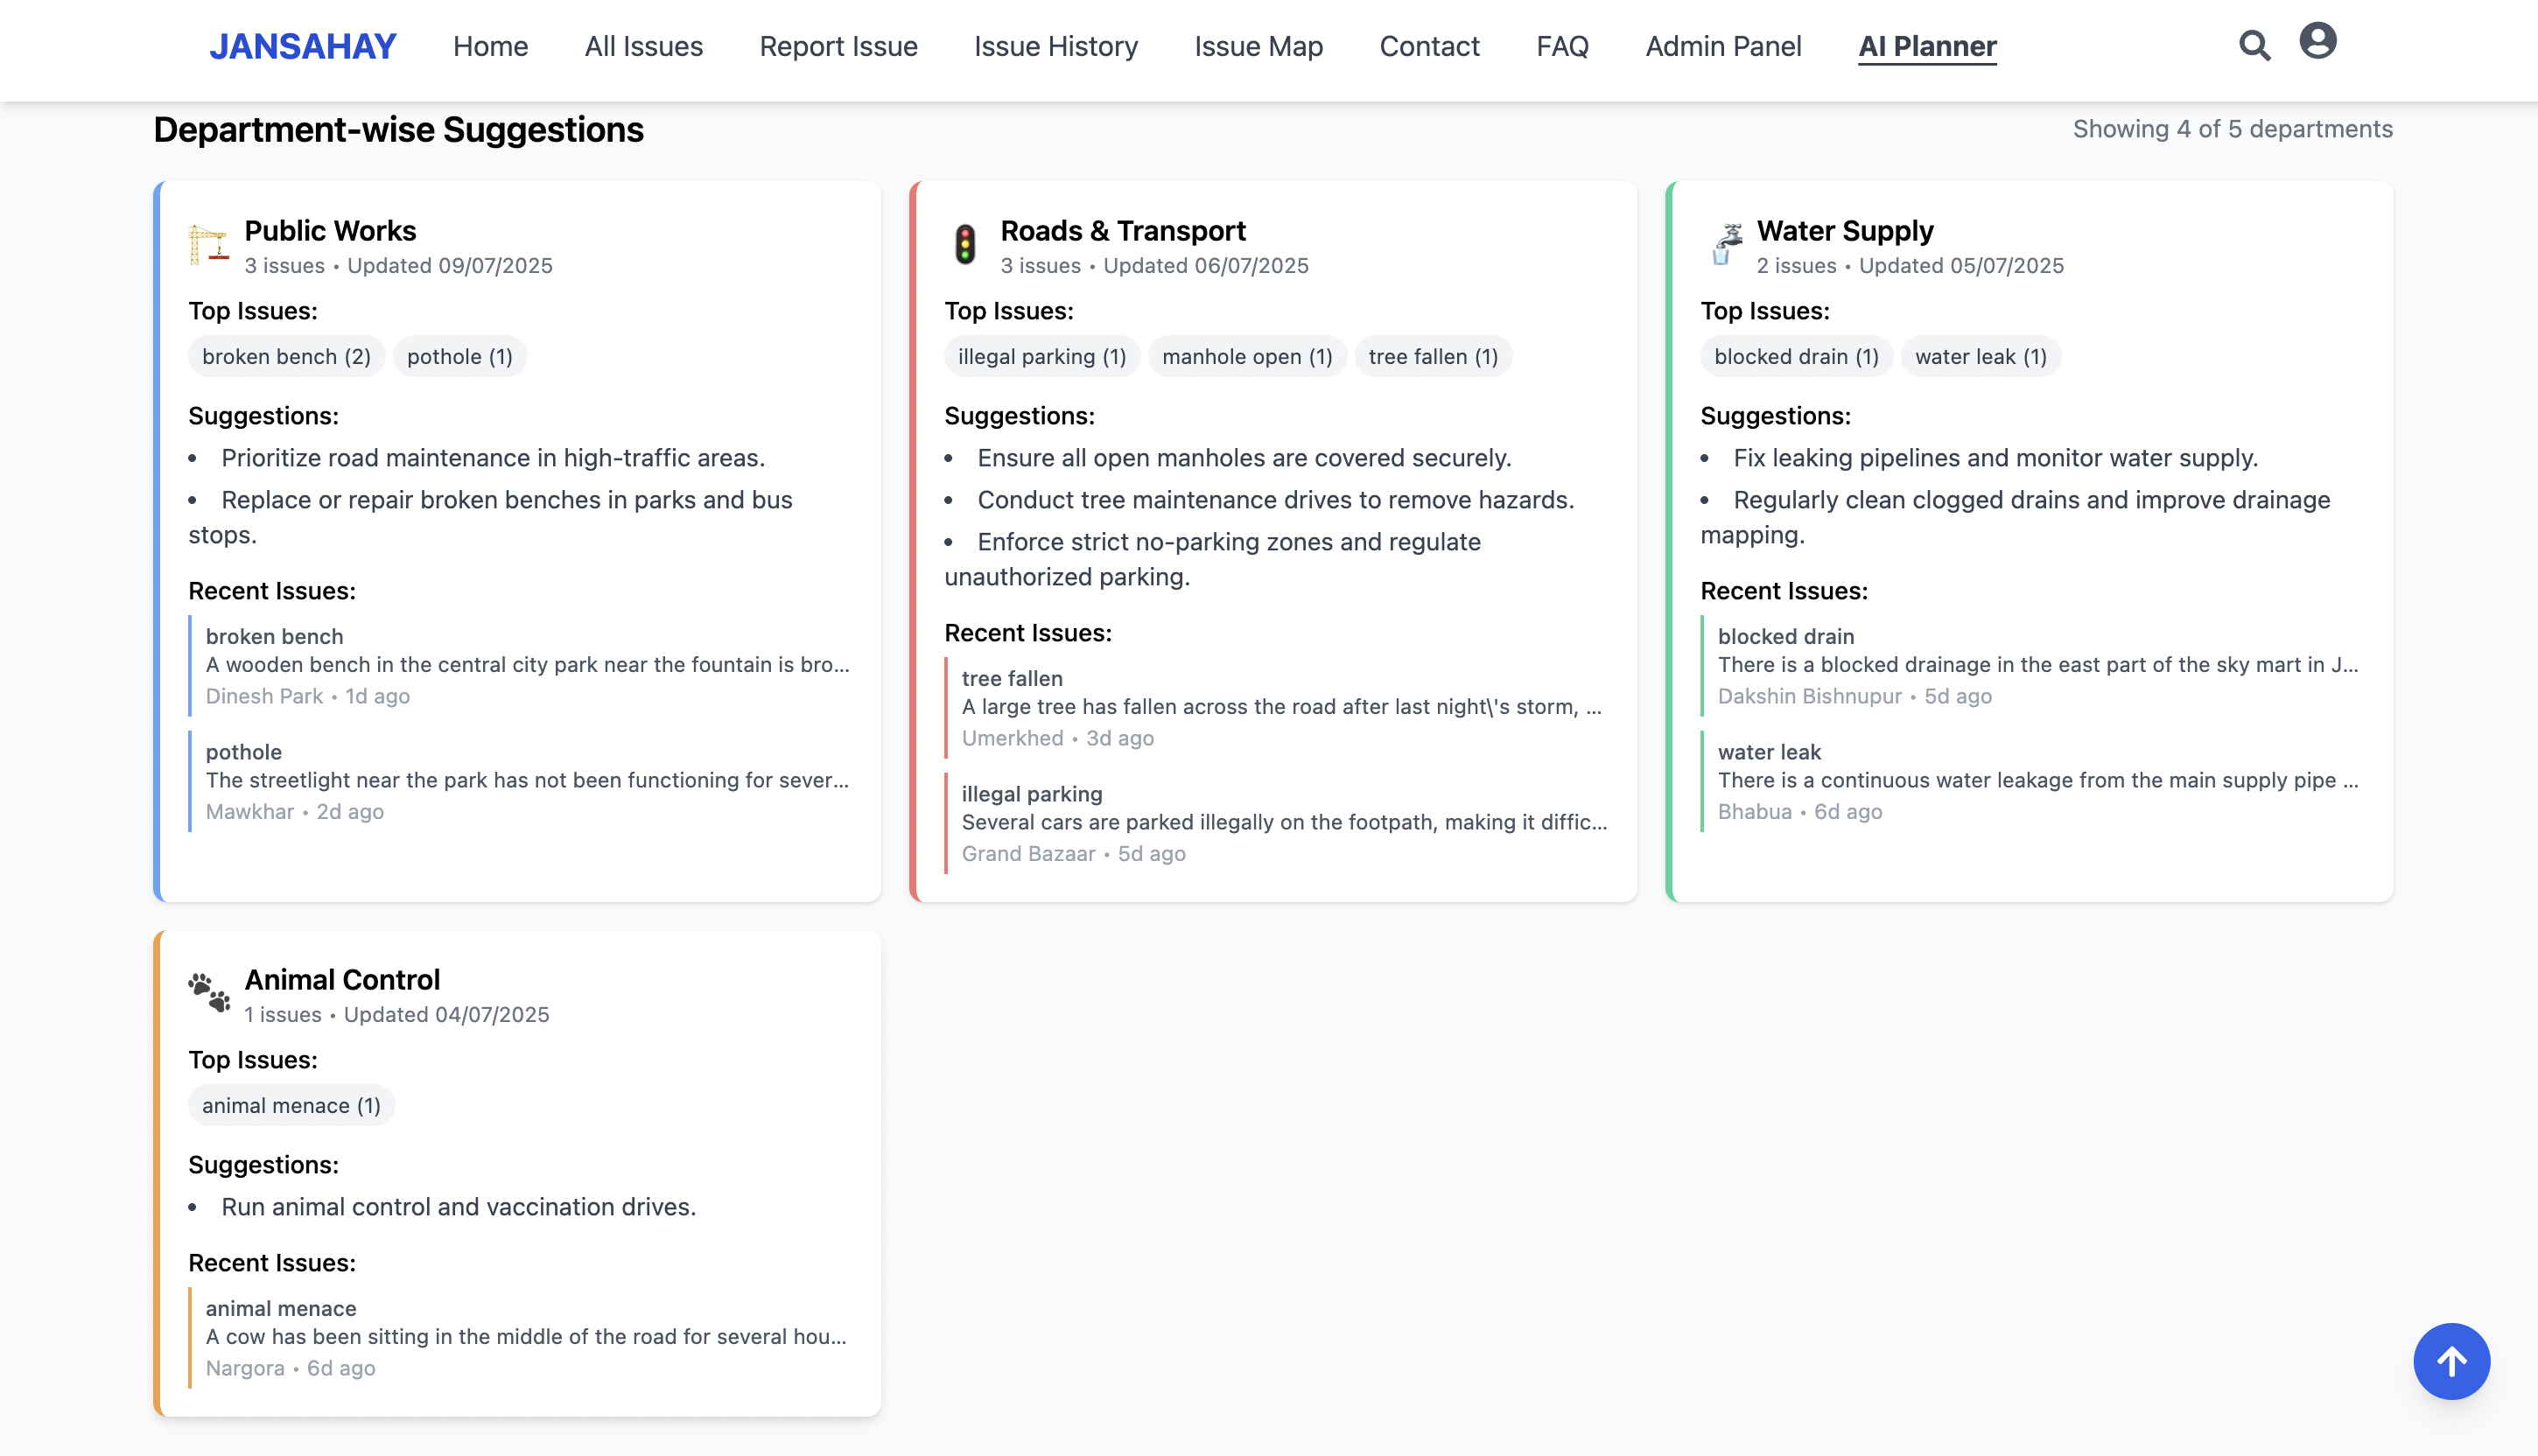The width and height of the screenshot is (2538, 1456).
Task: Click the search magnifier icon
Action: [2254, 45]
